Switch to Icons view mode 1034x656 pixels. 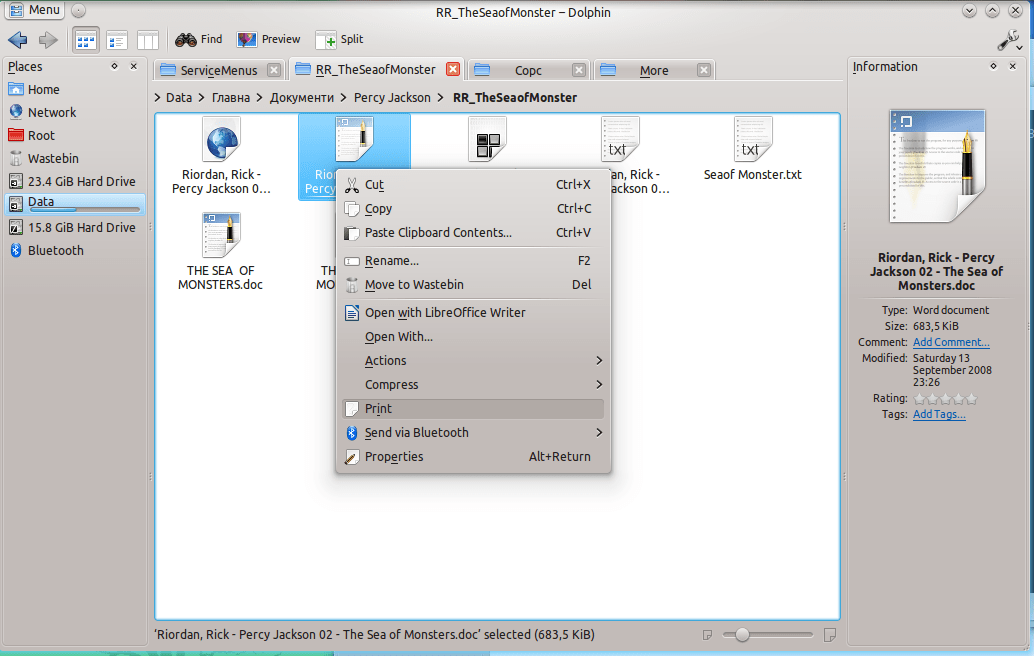pos(86,40)
